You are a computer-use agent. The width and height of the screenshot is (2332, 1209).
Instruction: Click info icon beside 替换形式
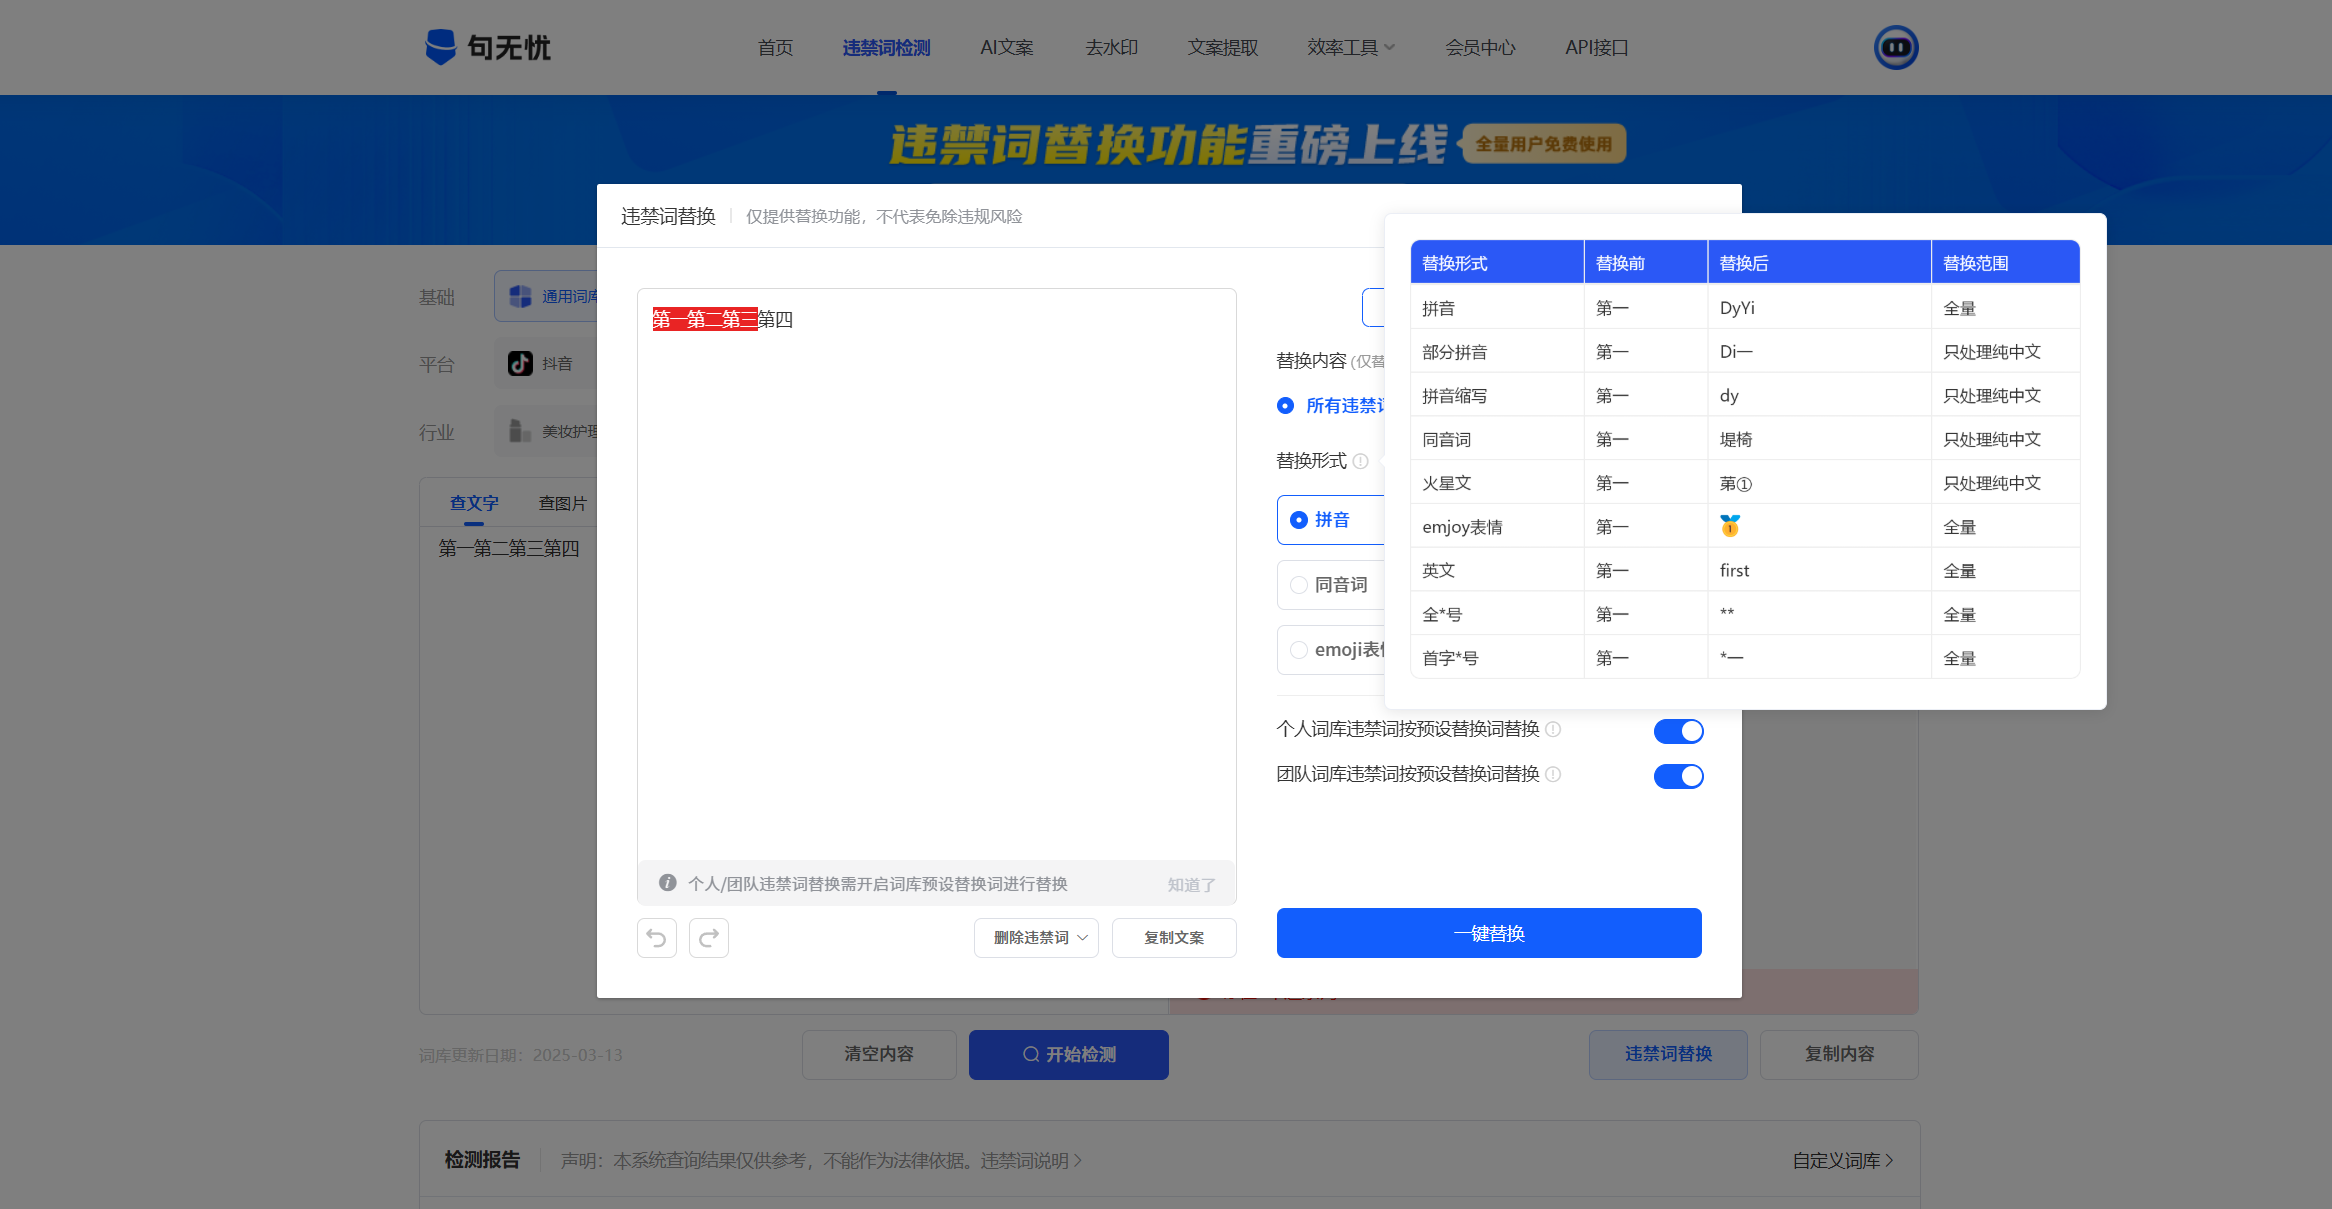coord(1360,461)
